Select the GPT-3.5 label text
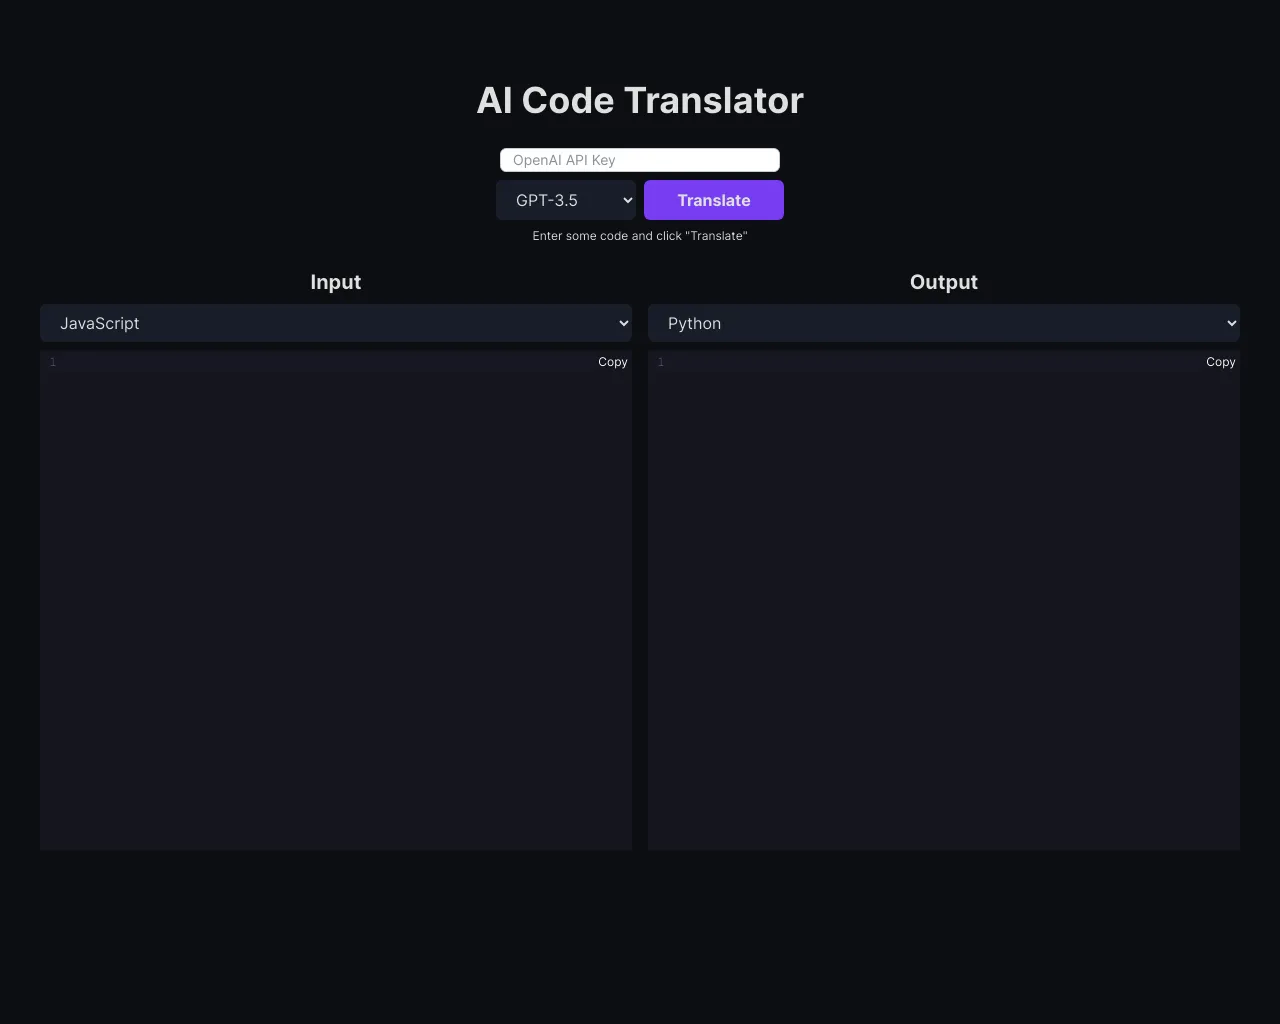1280x1024 pixels. point(546,200)
